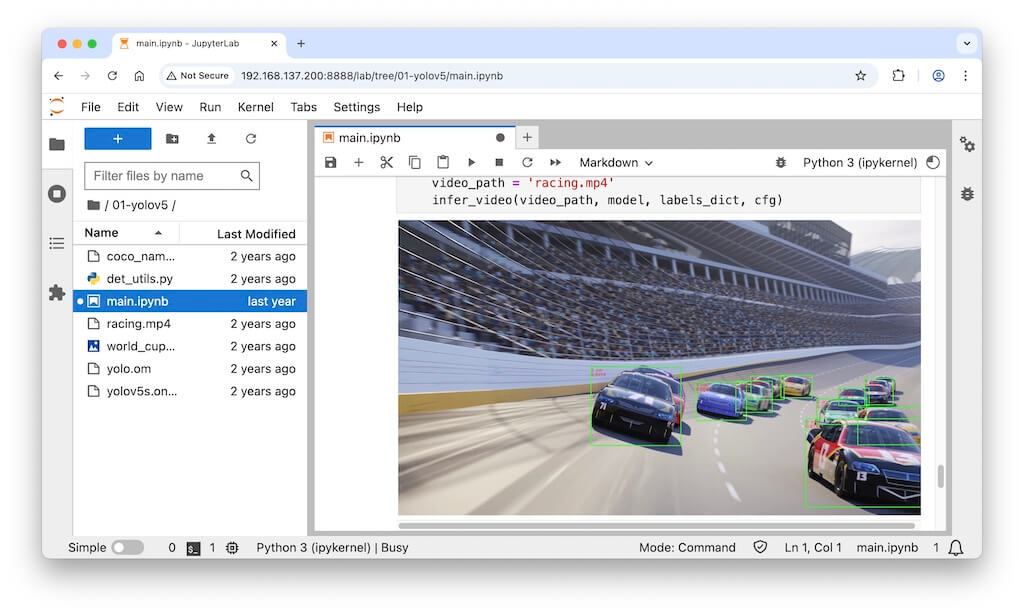Expand Chrome's tab search dropdown arrow
The height and width of the screenshot is (614, 1024).
pos(966,43)
